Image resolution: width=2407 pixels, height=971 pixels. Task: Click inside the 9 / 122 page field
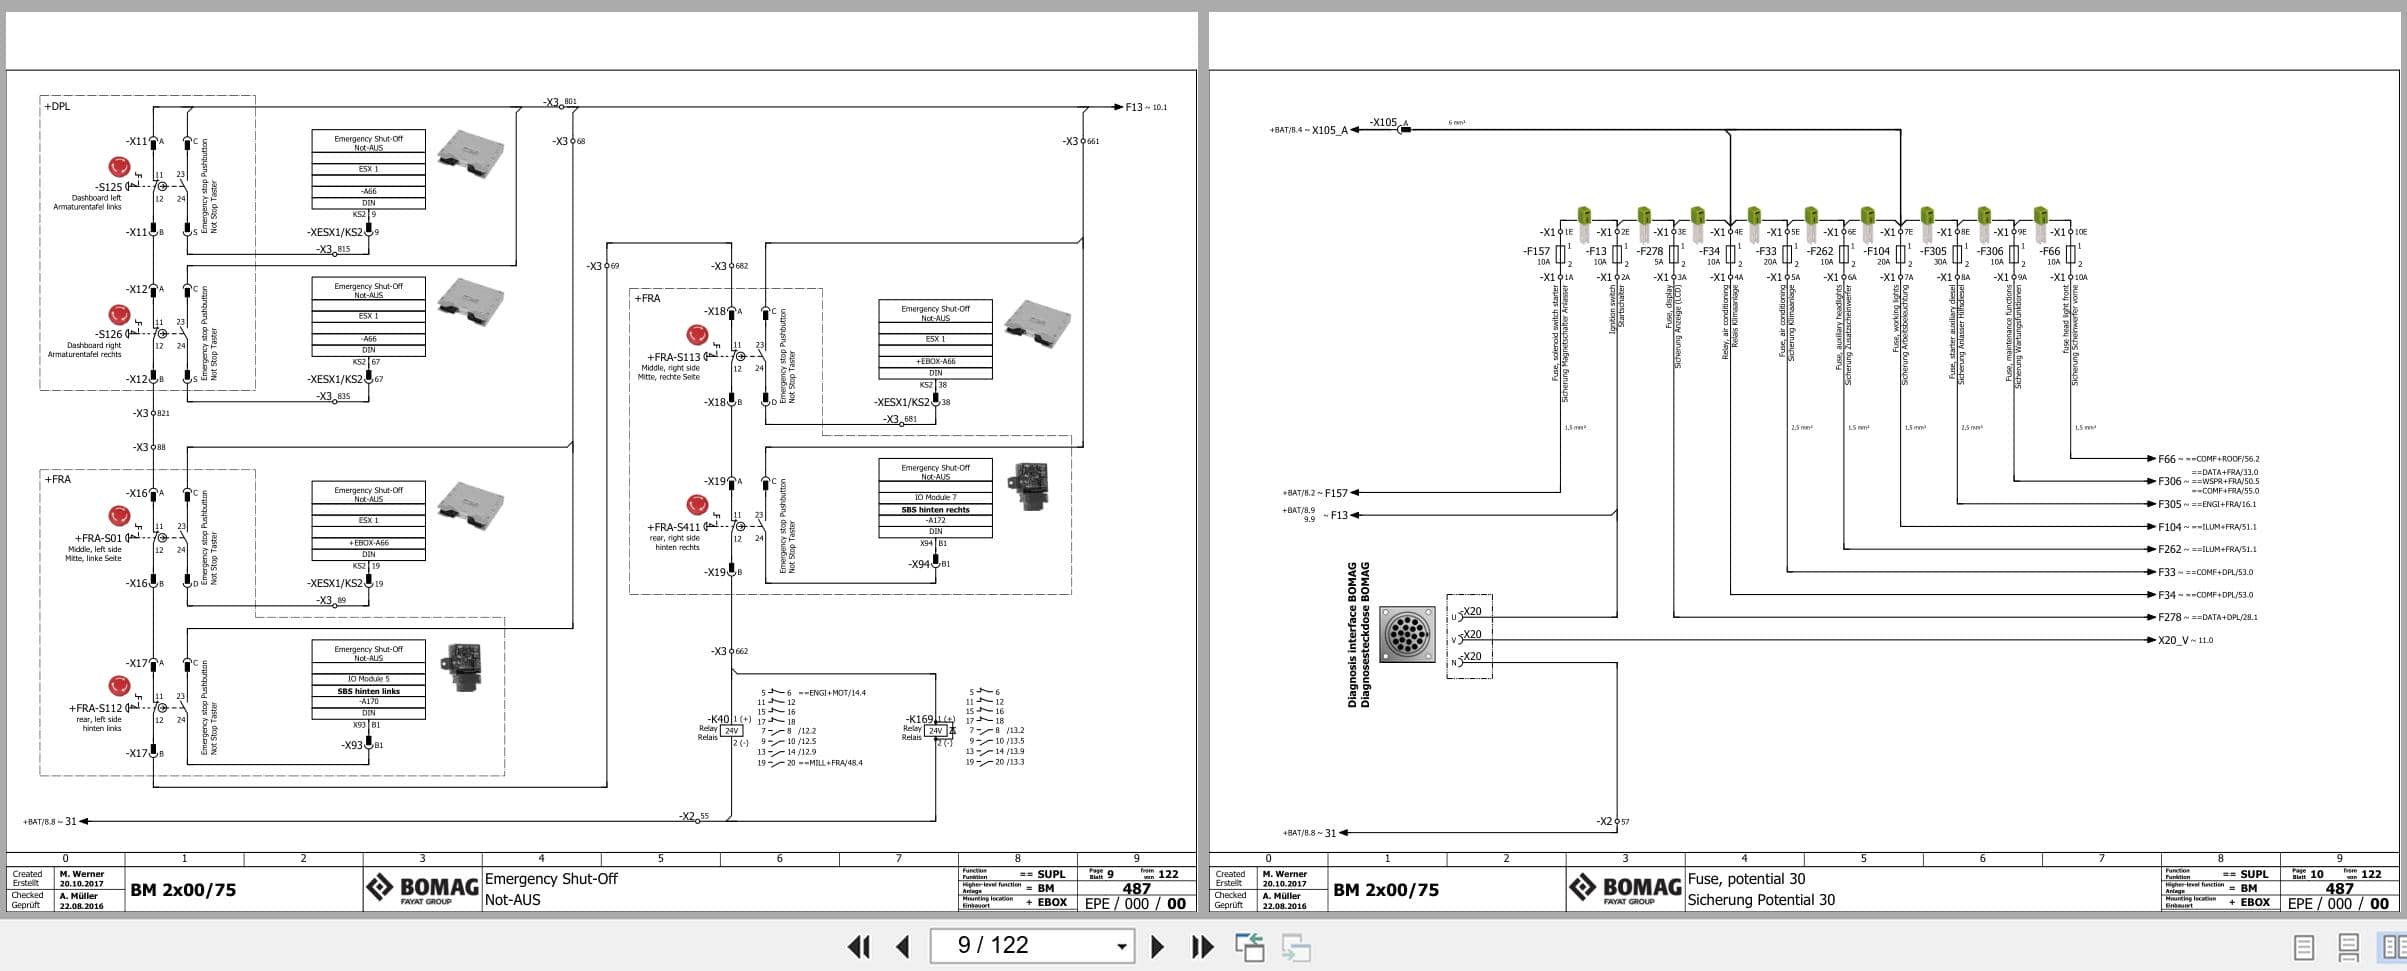[x=1000, y=946]
